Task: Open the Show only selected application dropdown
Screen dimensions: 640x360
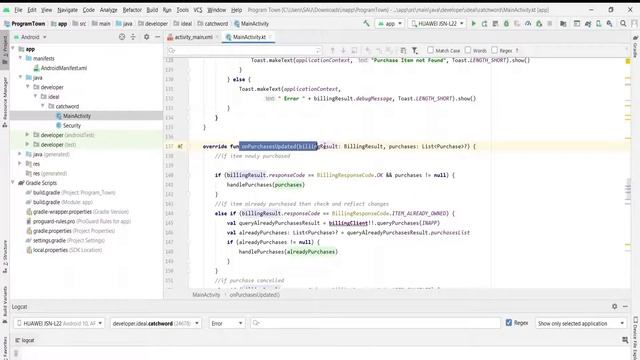Action: [580, 323]
